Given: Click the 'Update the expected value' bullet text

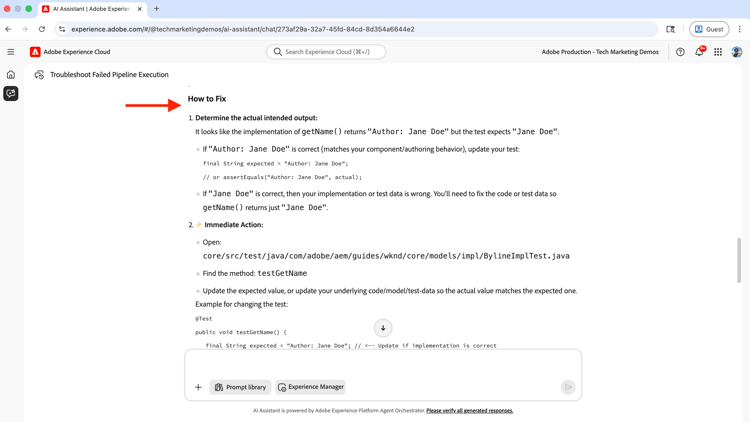Looking at the screenshot, I should tap(390, 291).
